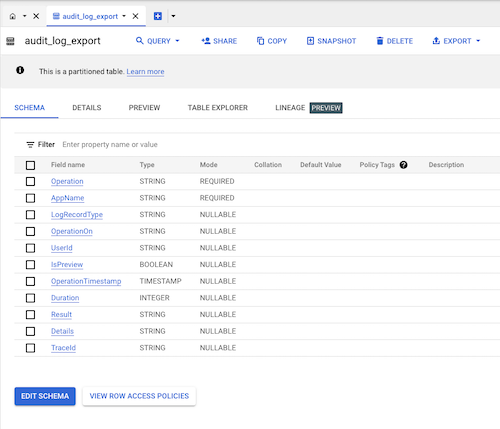Screen dimensions: 500x429
Task: Open the Result field link
Action: click(61, 315)
